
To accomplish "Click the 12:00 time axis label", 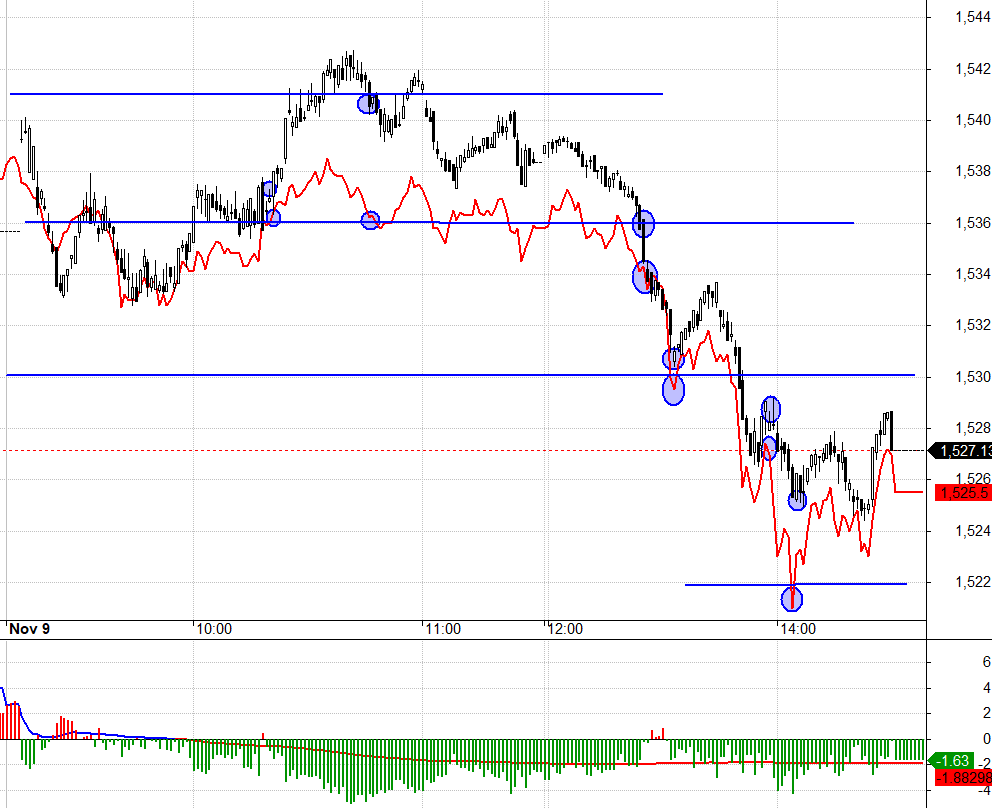I will point(565,629).
